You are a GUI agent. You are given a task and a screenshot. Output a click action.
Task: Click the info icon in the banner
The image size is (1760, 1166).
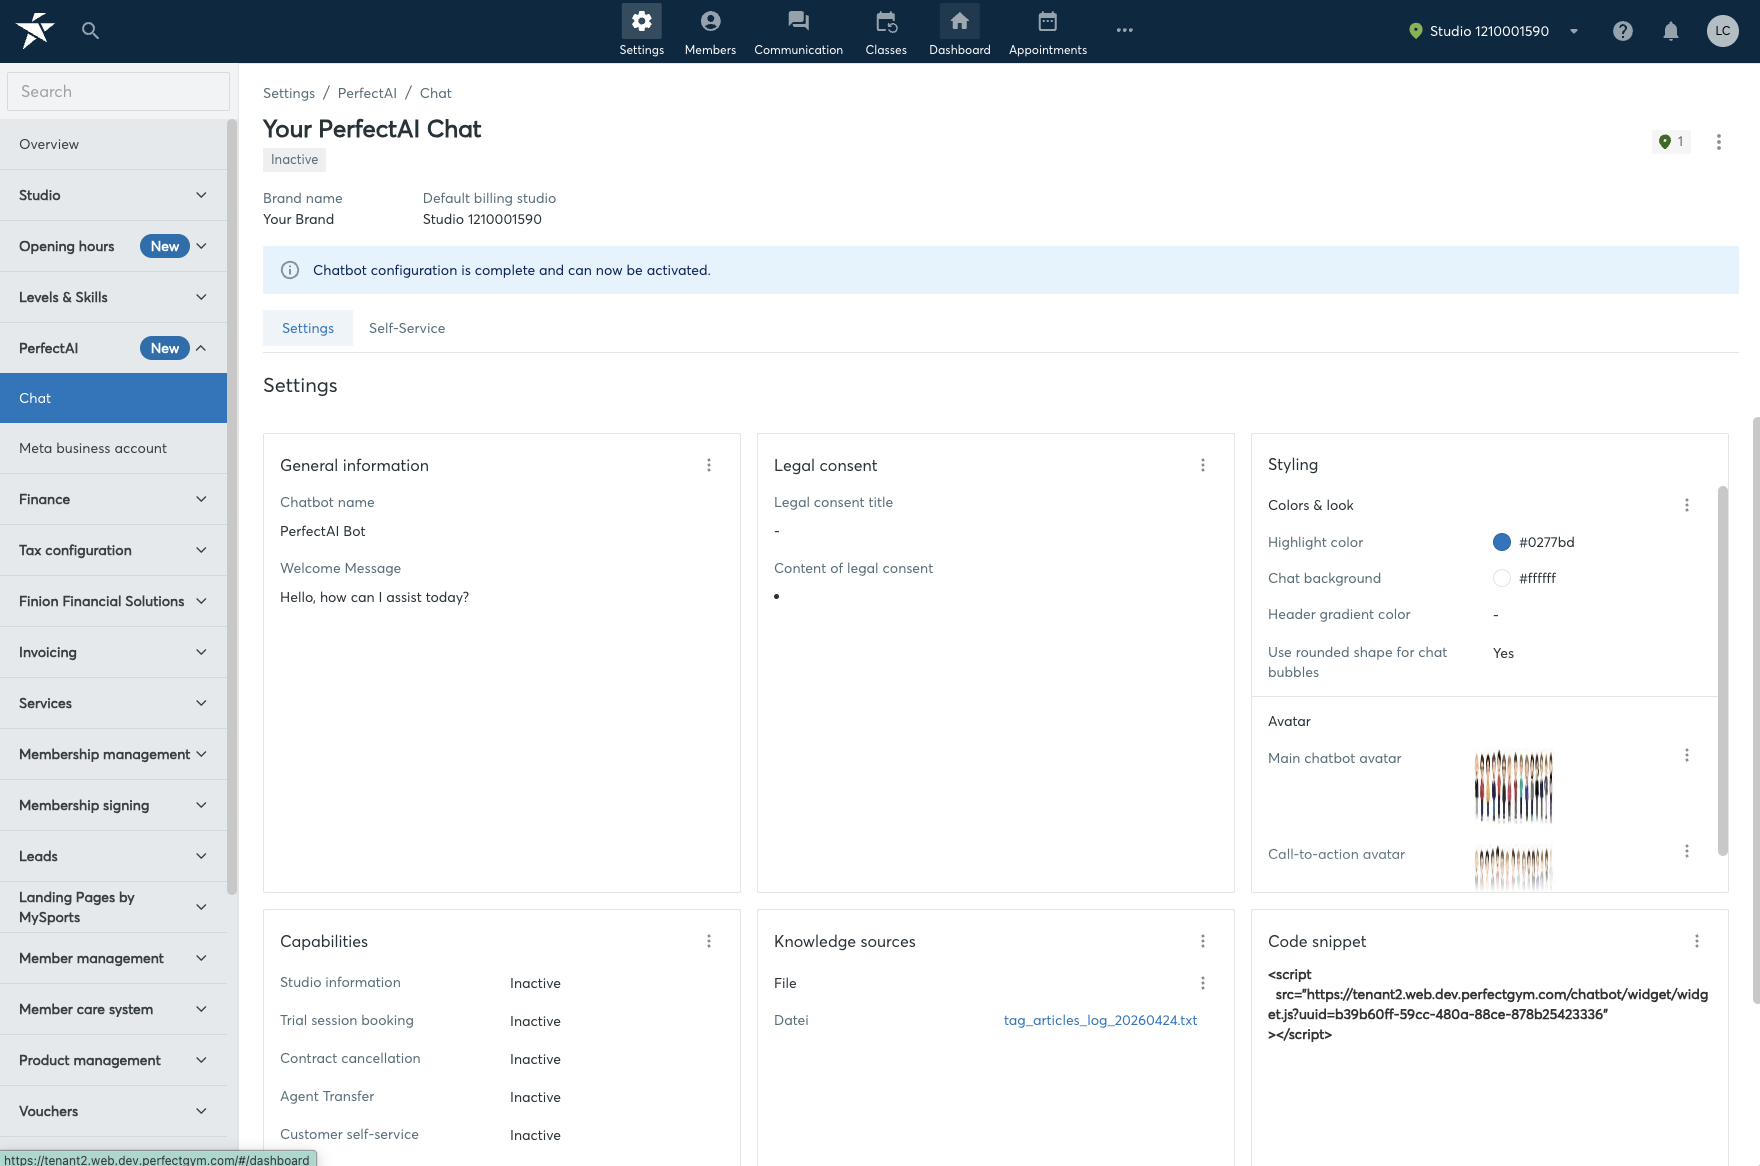[290, 270]
